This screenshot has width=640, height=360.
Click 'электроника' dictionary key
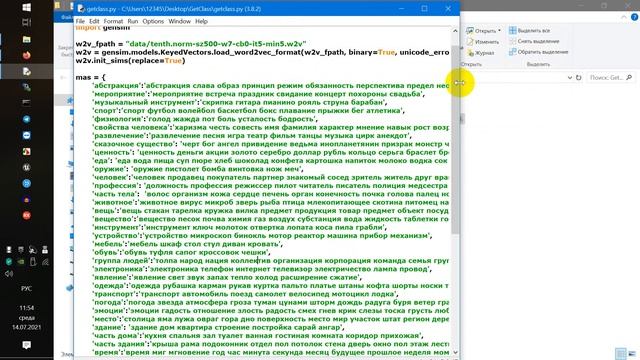tap(119, 269)
